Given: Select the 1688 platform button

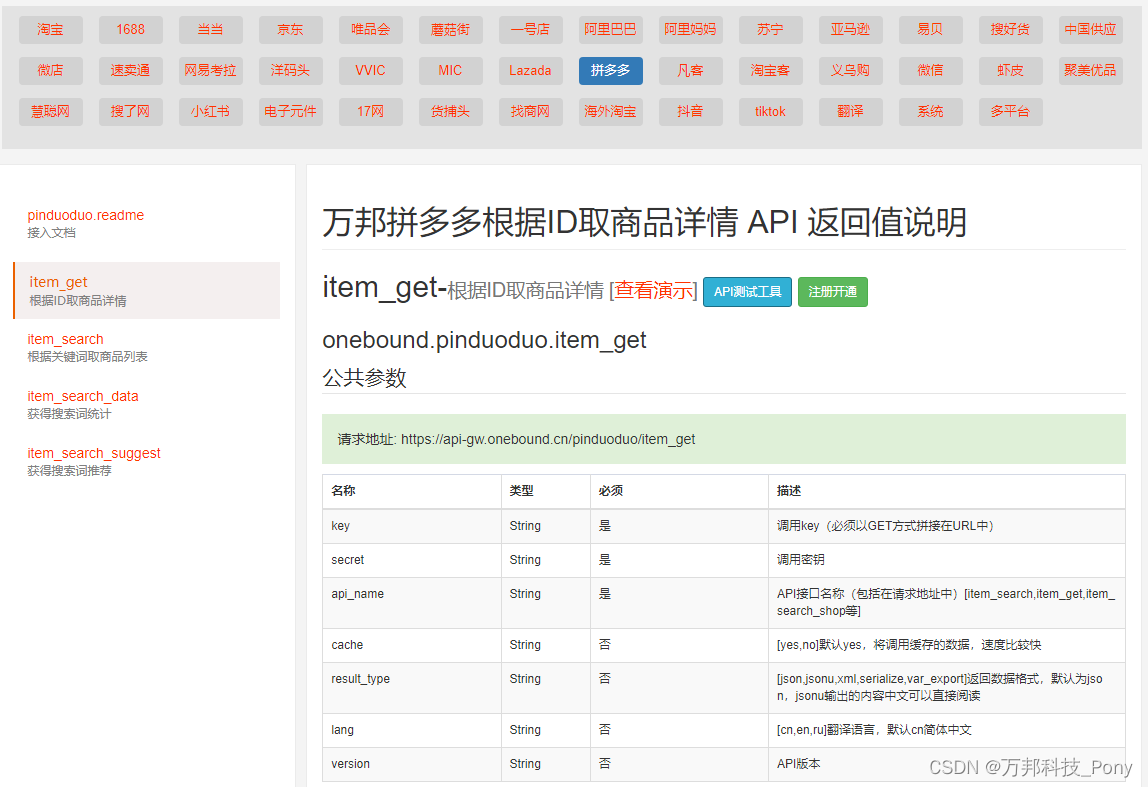Looking at the screenshot, I should pyautogui.click(x=130, y=29).
